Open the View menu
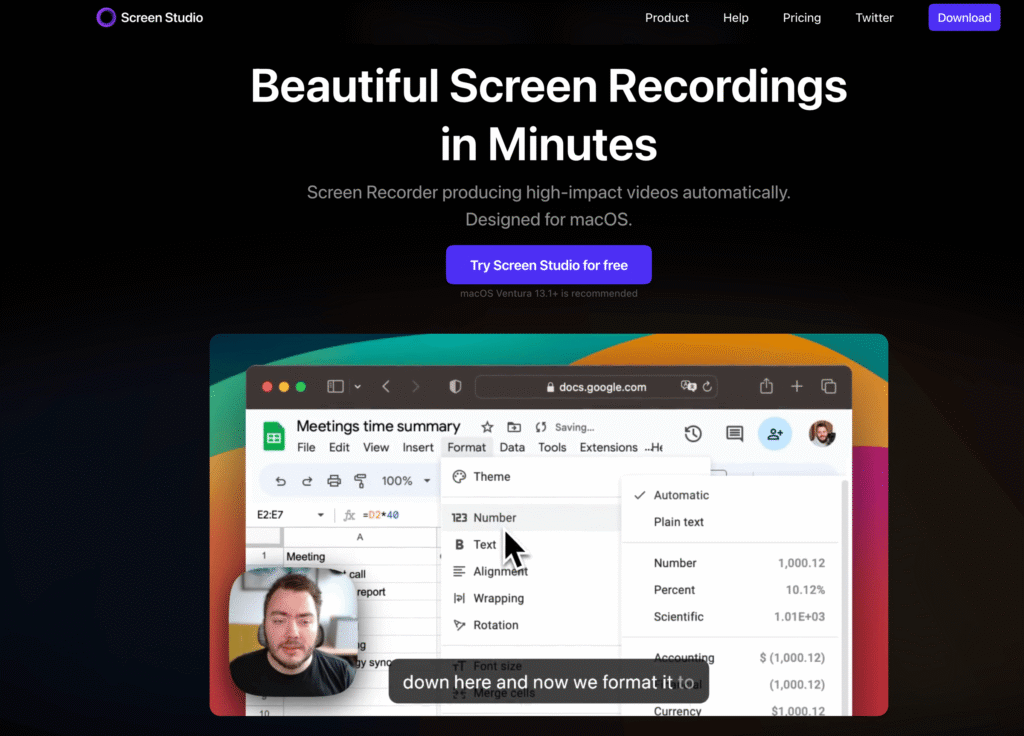 [x=376, y=447]
